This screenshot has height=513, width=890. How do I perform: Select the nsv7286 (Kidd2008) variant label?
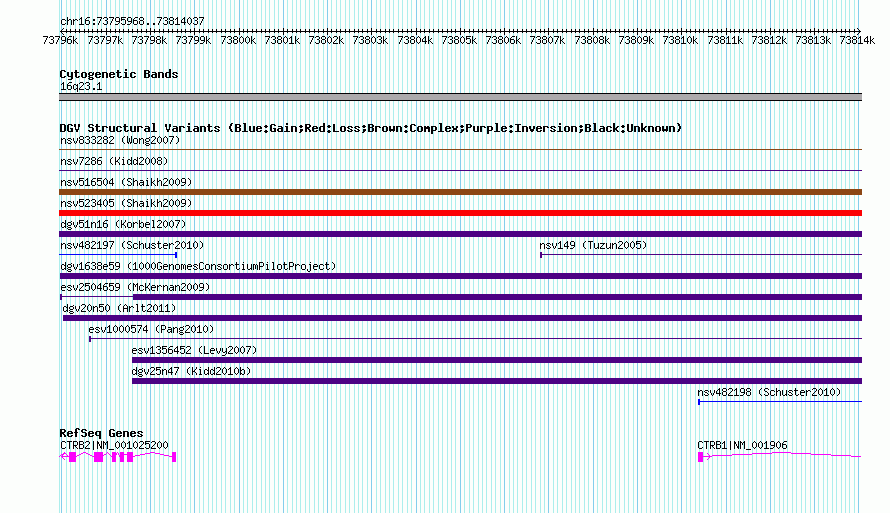point(114,161)
